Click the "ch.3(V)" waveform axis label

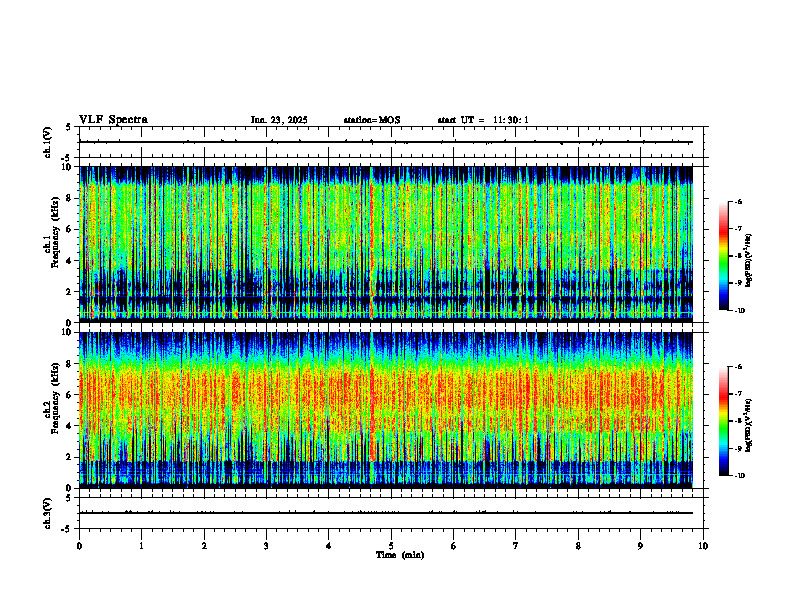[47, 513]
